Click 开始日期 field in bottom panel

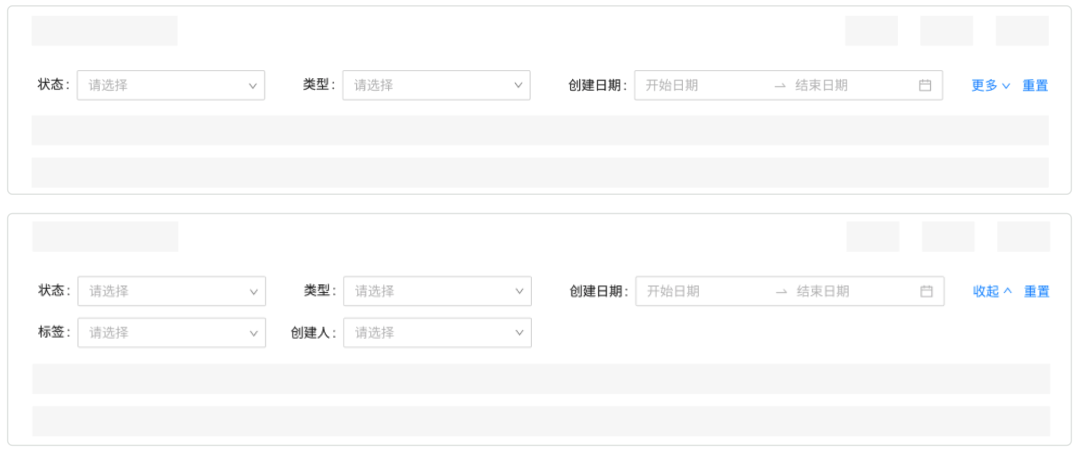(701, 291)
